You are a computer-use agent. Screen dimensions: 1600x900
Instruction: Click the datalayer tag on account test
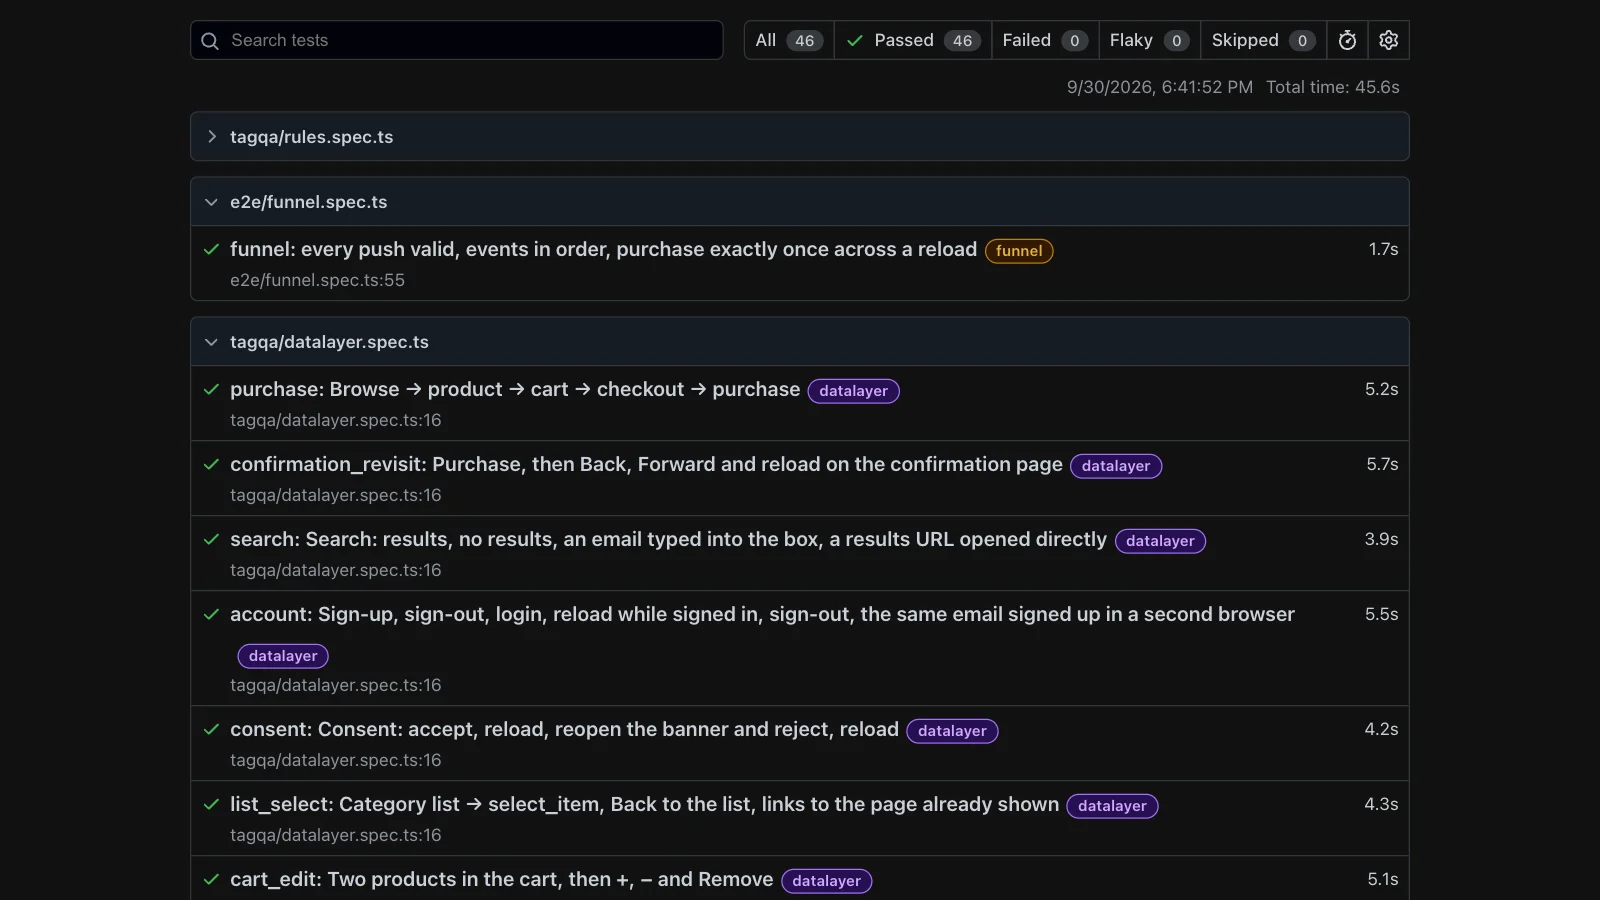pyautogui.click(x=283, y=656)
